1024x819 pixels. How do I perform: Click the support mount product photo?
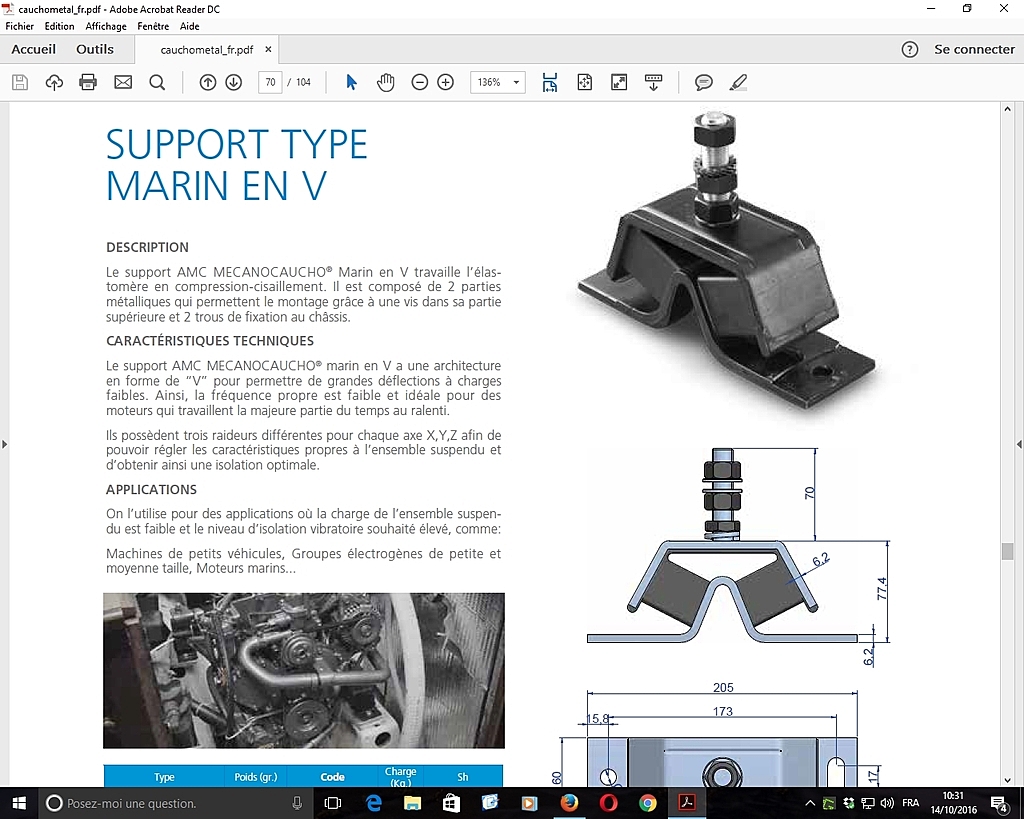click(726, 263)
